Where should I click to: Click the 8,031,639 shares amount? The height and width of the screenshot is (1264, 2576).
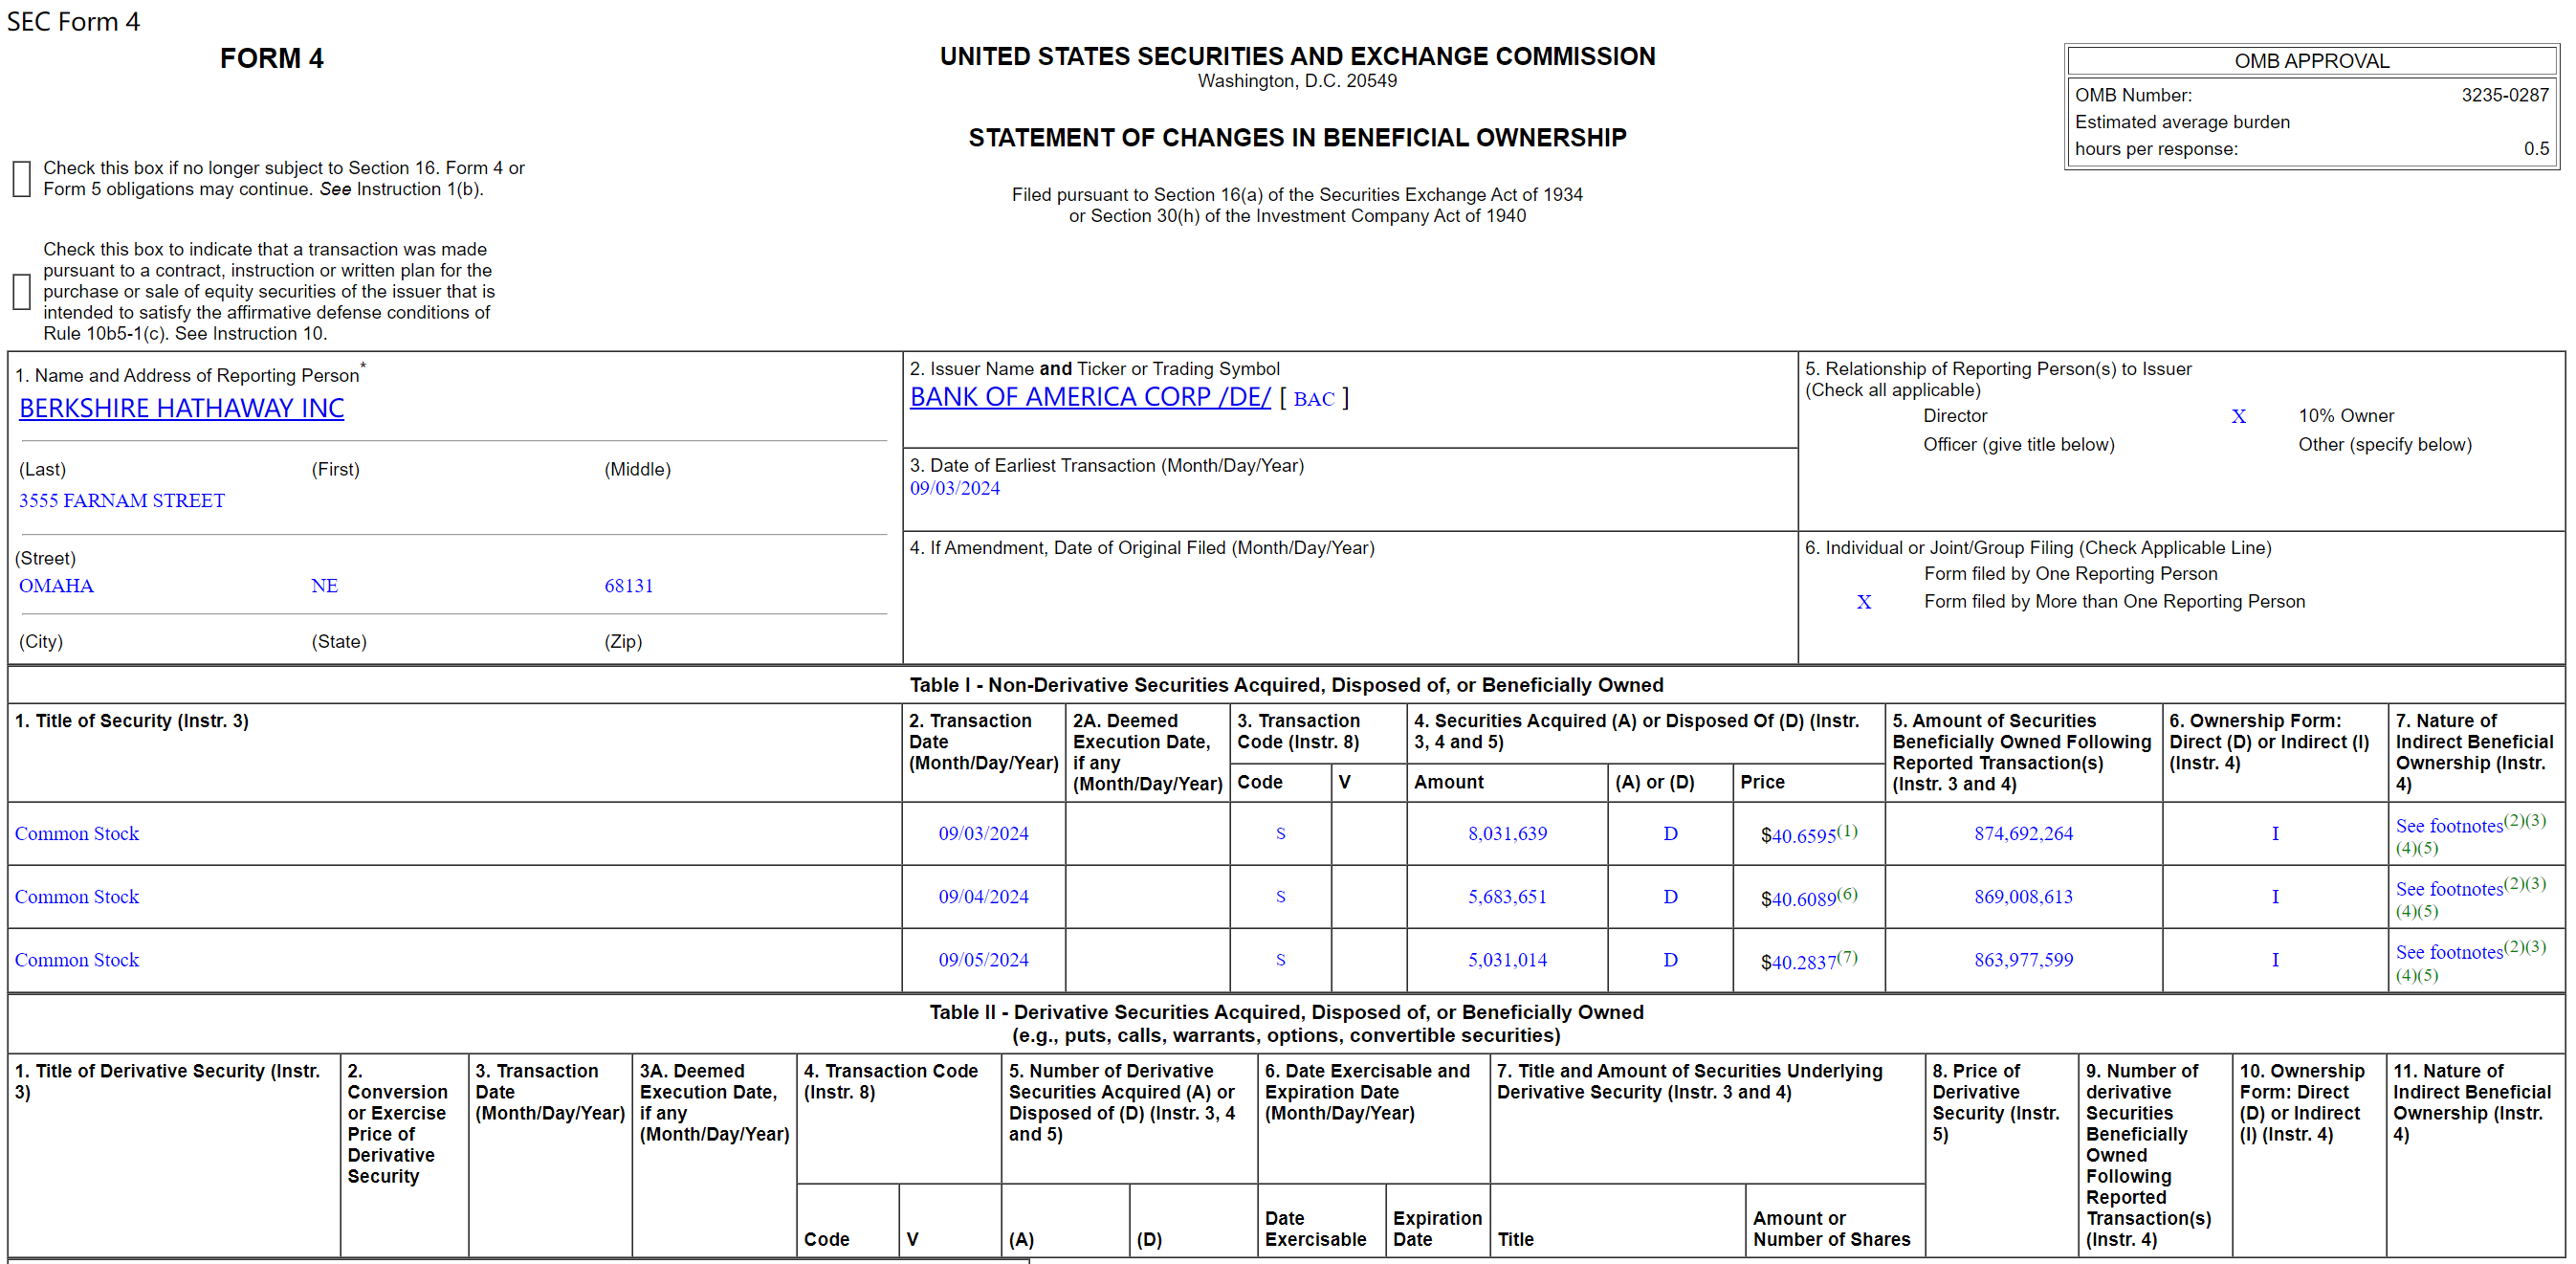pyautogui.click(x=1506, y=833)
